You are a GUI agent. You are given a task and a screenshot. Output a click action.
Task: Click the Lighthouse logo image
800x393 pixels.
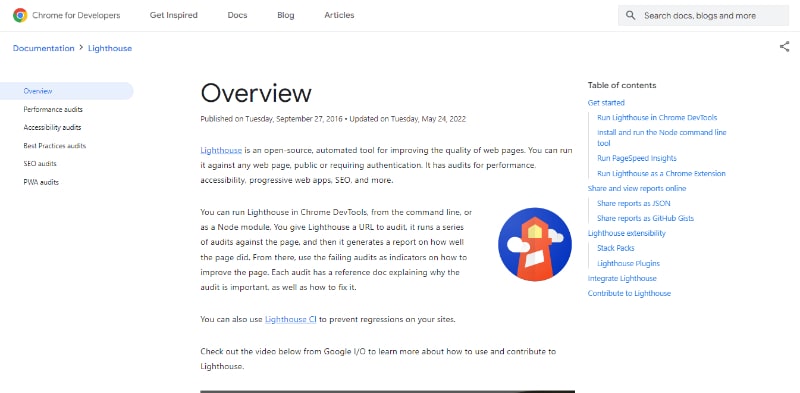[535, 244]
